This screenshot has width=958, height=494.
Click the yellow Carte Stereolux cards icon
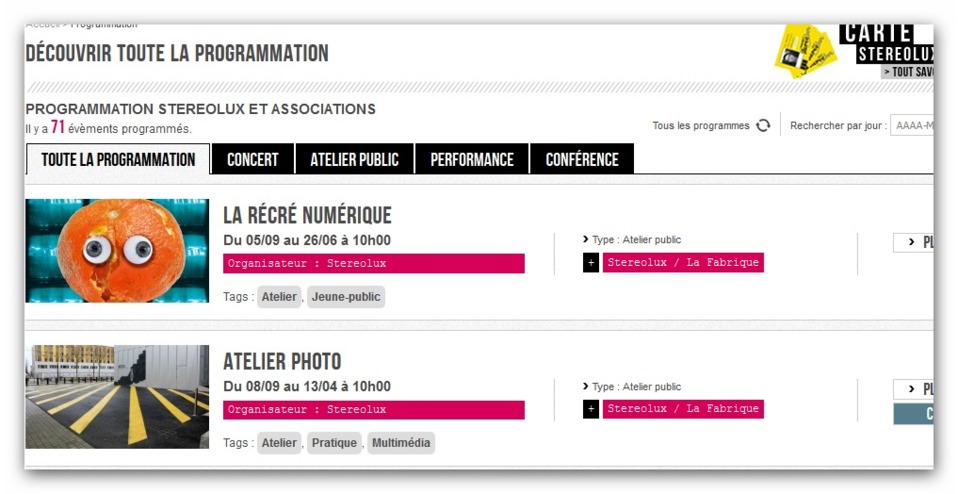pos(804,50)
